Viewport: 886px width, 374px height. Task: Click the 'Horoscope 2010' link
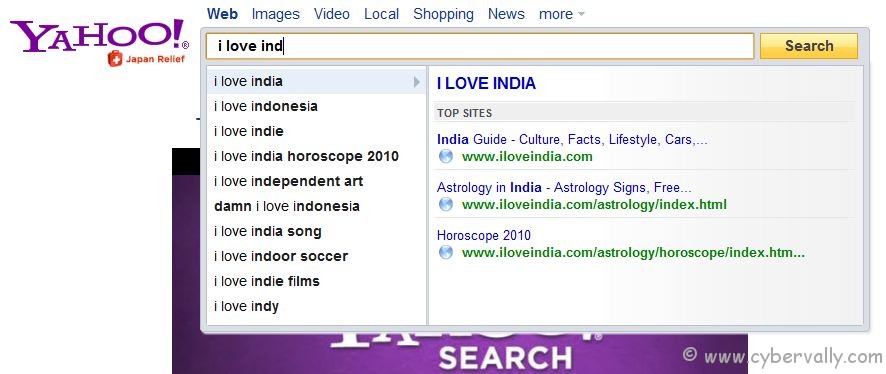(x=484, y=236)
